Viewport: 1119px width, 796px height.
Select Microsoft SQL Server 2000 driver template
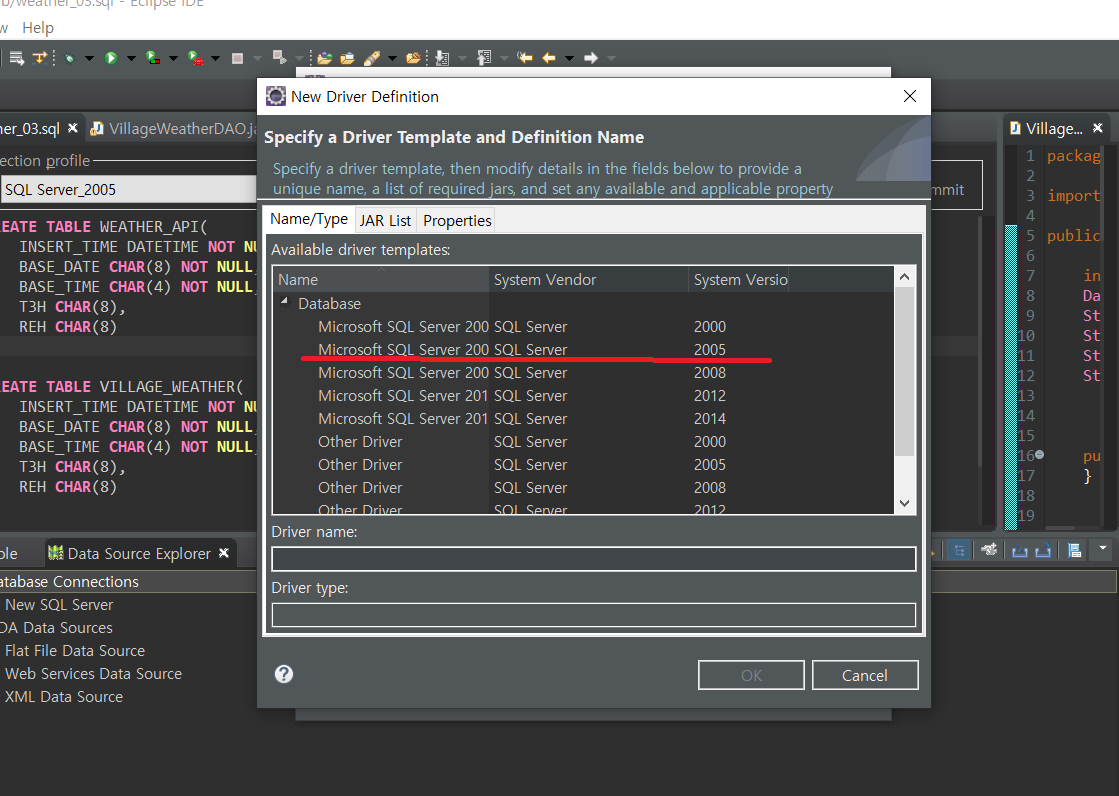[583, 326]
